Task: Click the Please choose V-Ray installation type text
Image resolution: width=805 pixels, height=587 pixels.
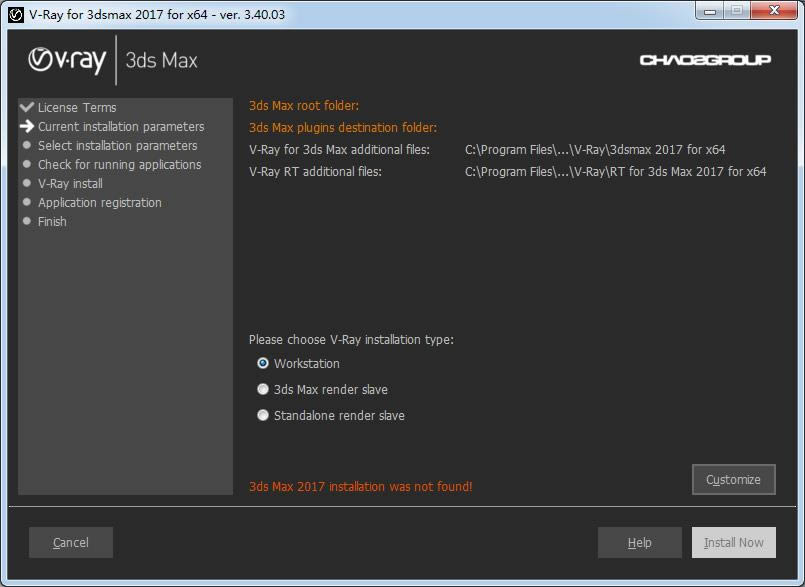Action: coord(351,339)
